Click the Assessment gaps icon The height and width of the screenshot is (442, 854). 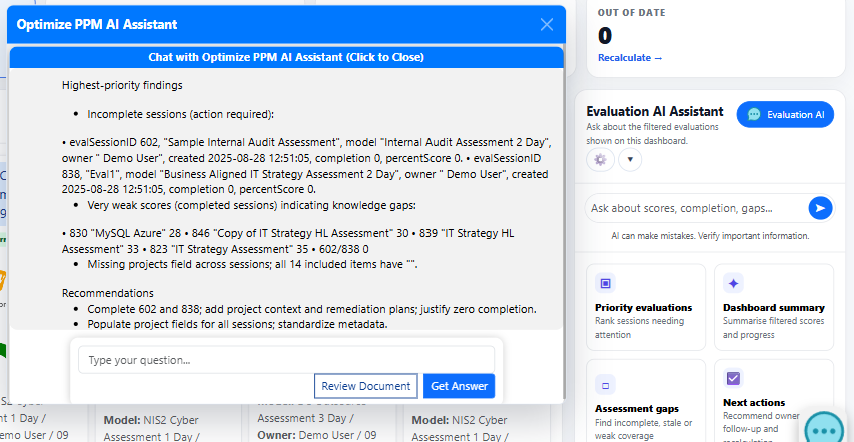(x=605, y=385)
